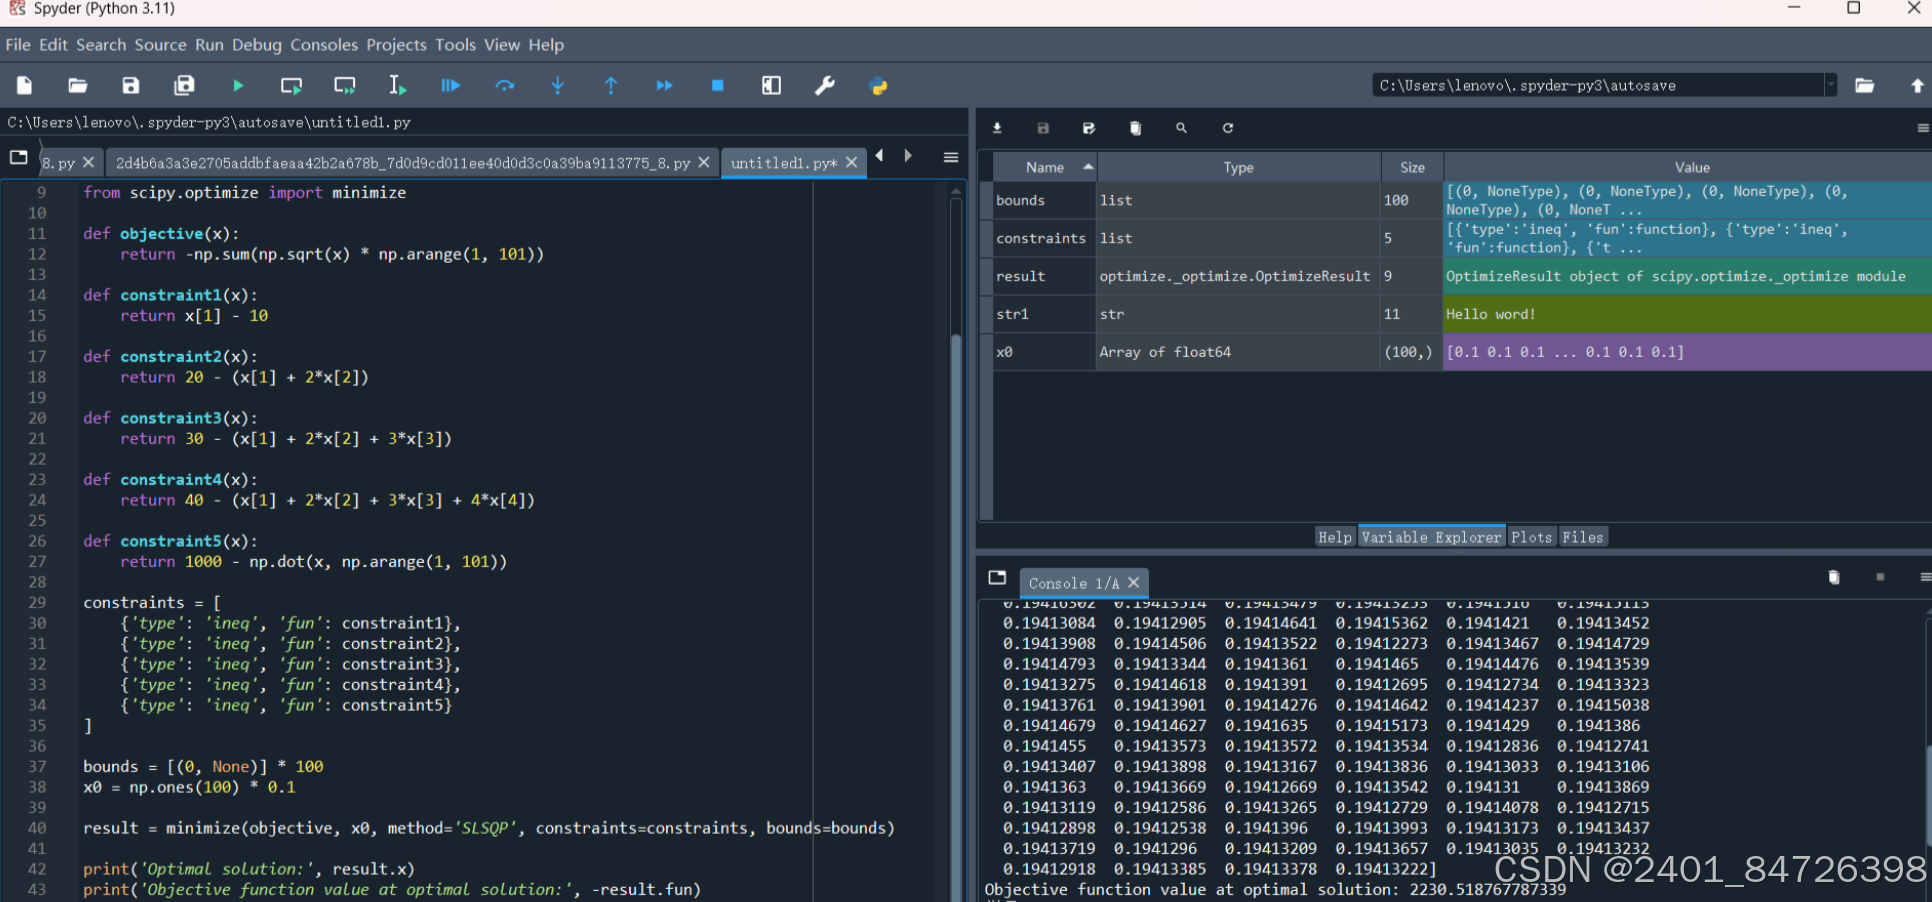This screenshot has height=902, width=1932.
Task: Browse tabs in the editor pane
Action: click(x=18, y=157)
